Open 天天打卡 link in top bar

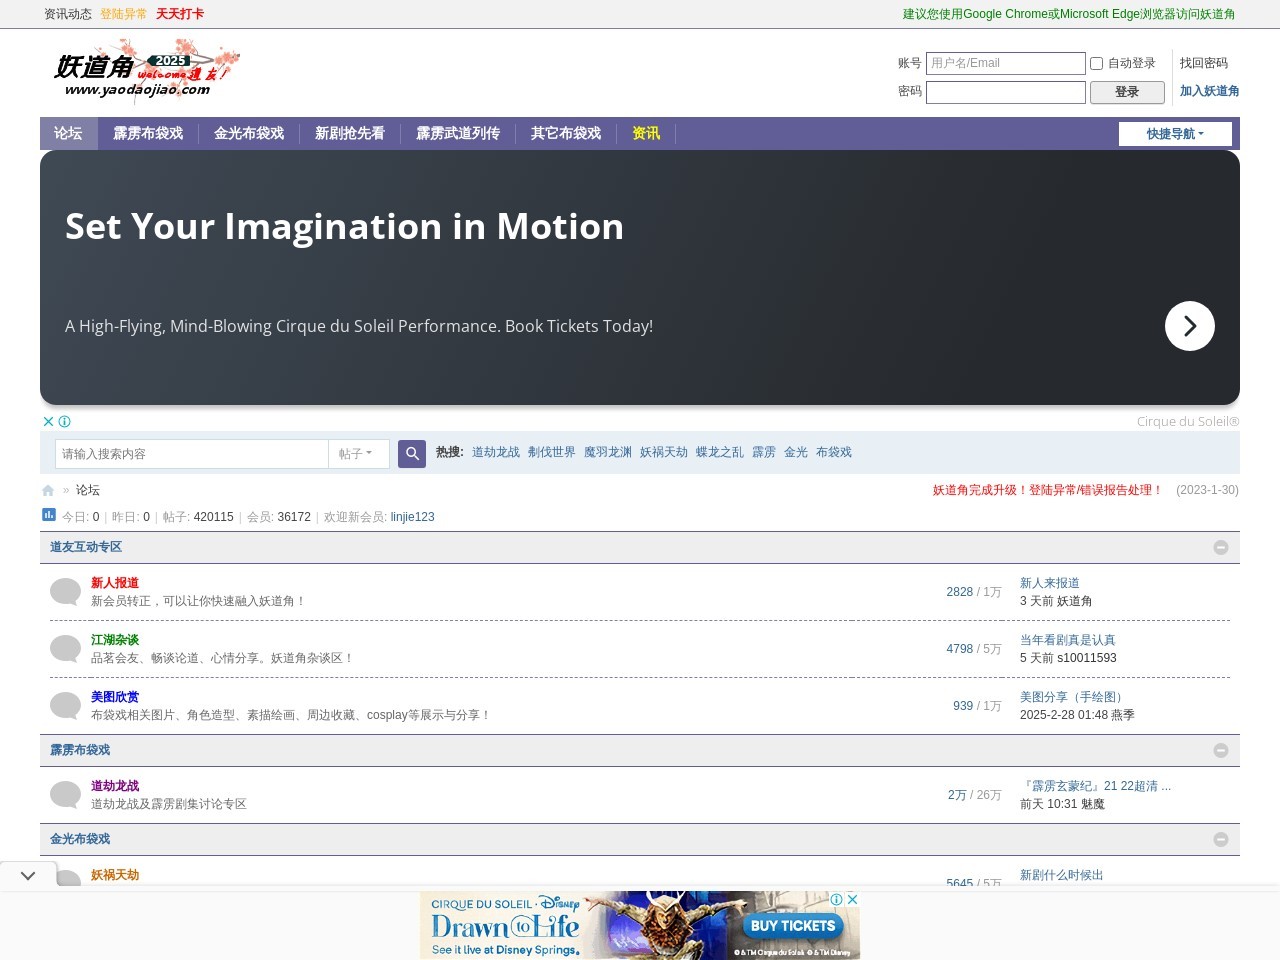[180, 14]
